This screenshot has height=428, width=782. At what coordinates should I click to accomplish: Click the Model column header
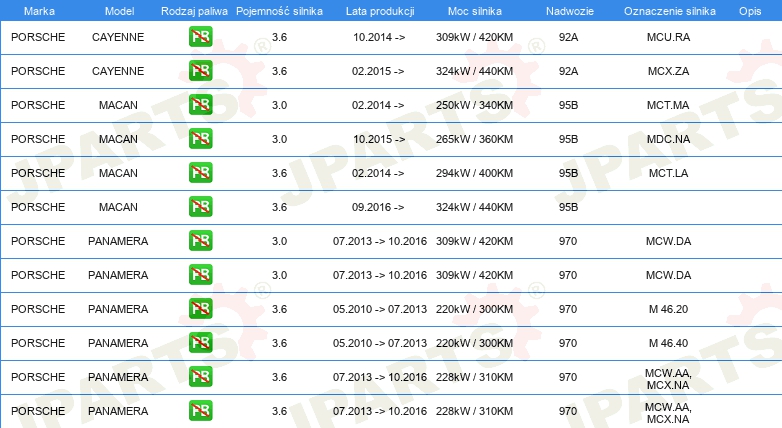[x=119, y=11]
